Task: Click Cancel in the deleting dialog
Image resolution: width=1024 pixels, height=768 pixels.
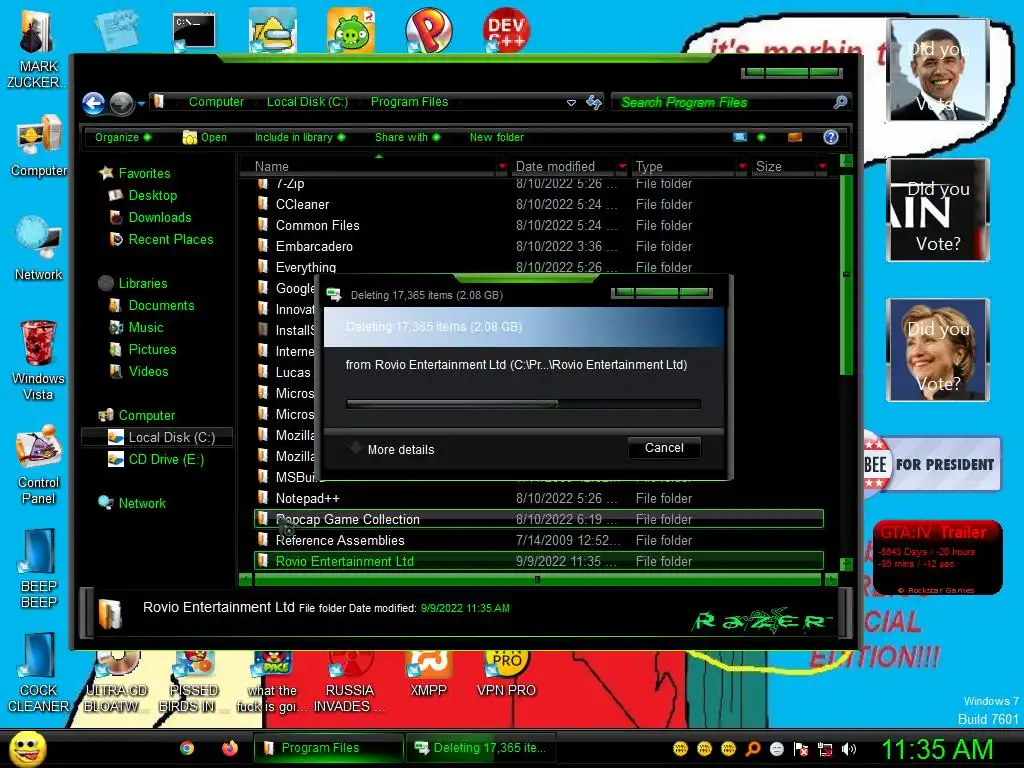Action: [x=664, y=448]
